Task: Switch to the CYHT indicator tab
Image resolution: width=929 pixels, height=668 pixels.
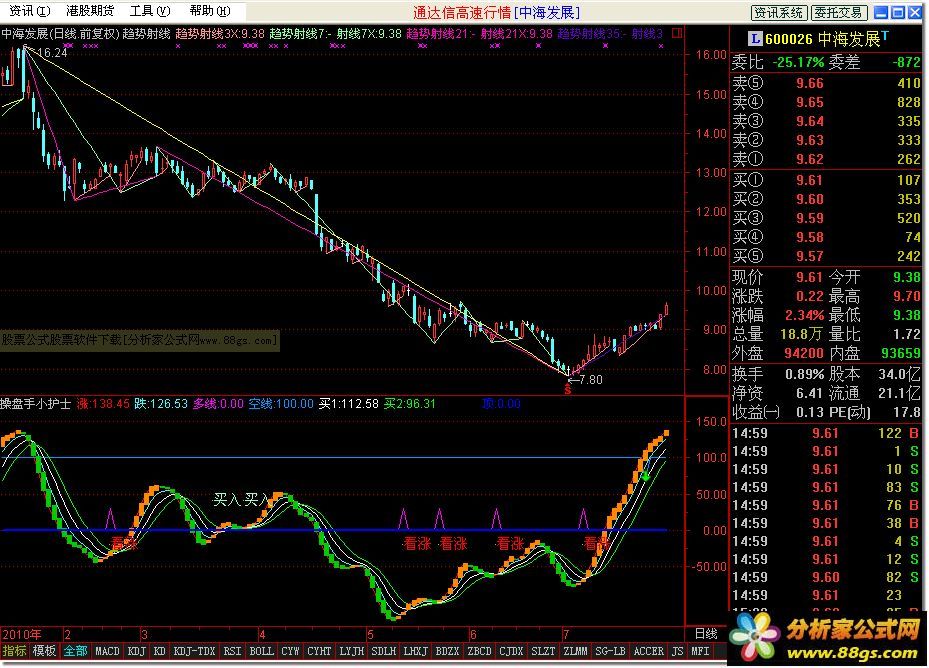Action: click(x=319, y=651)
